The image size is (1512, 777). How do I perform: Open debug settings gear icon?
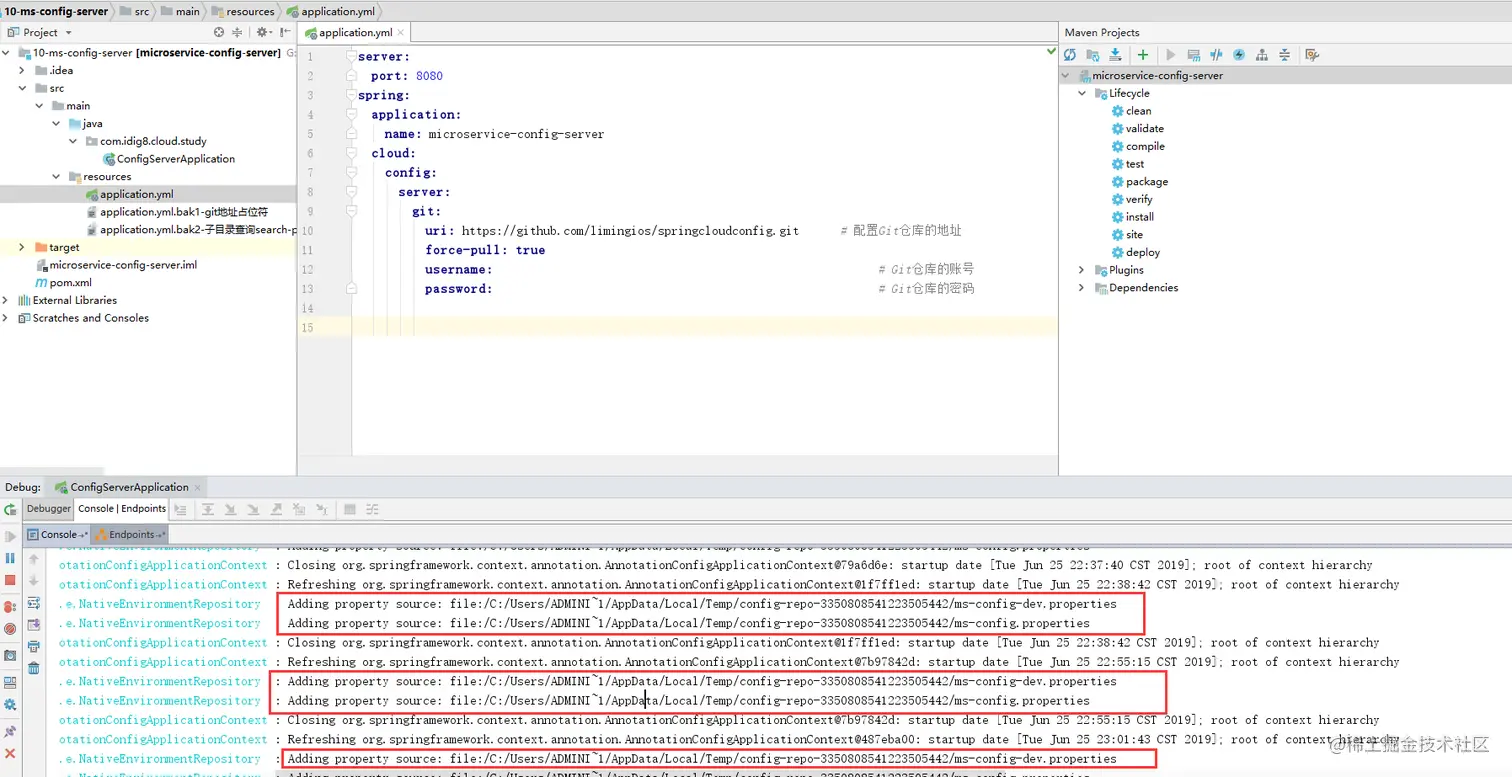tap(10, 705)
